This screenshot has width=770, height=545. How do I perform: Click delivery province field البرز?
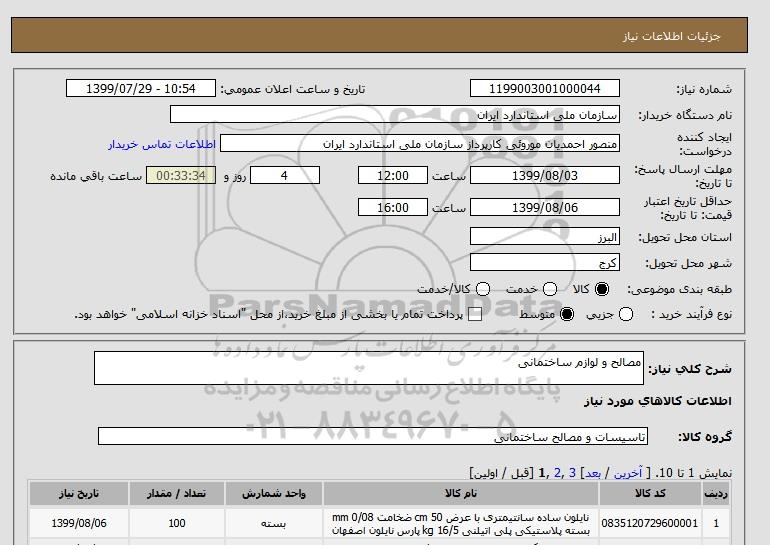tap(545, 236)
